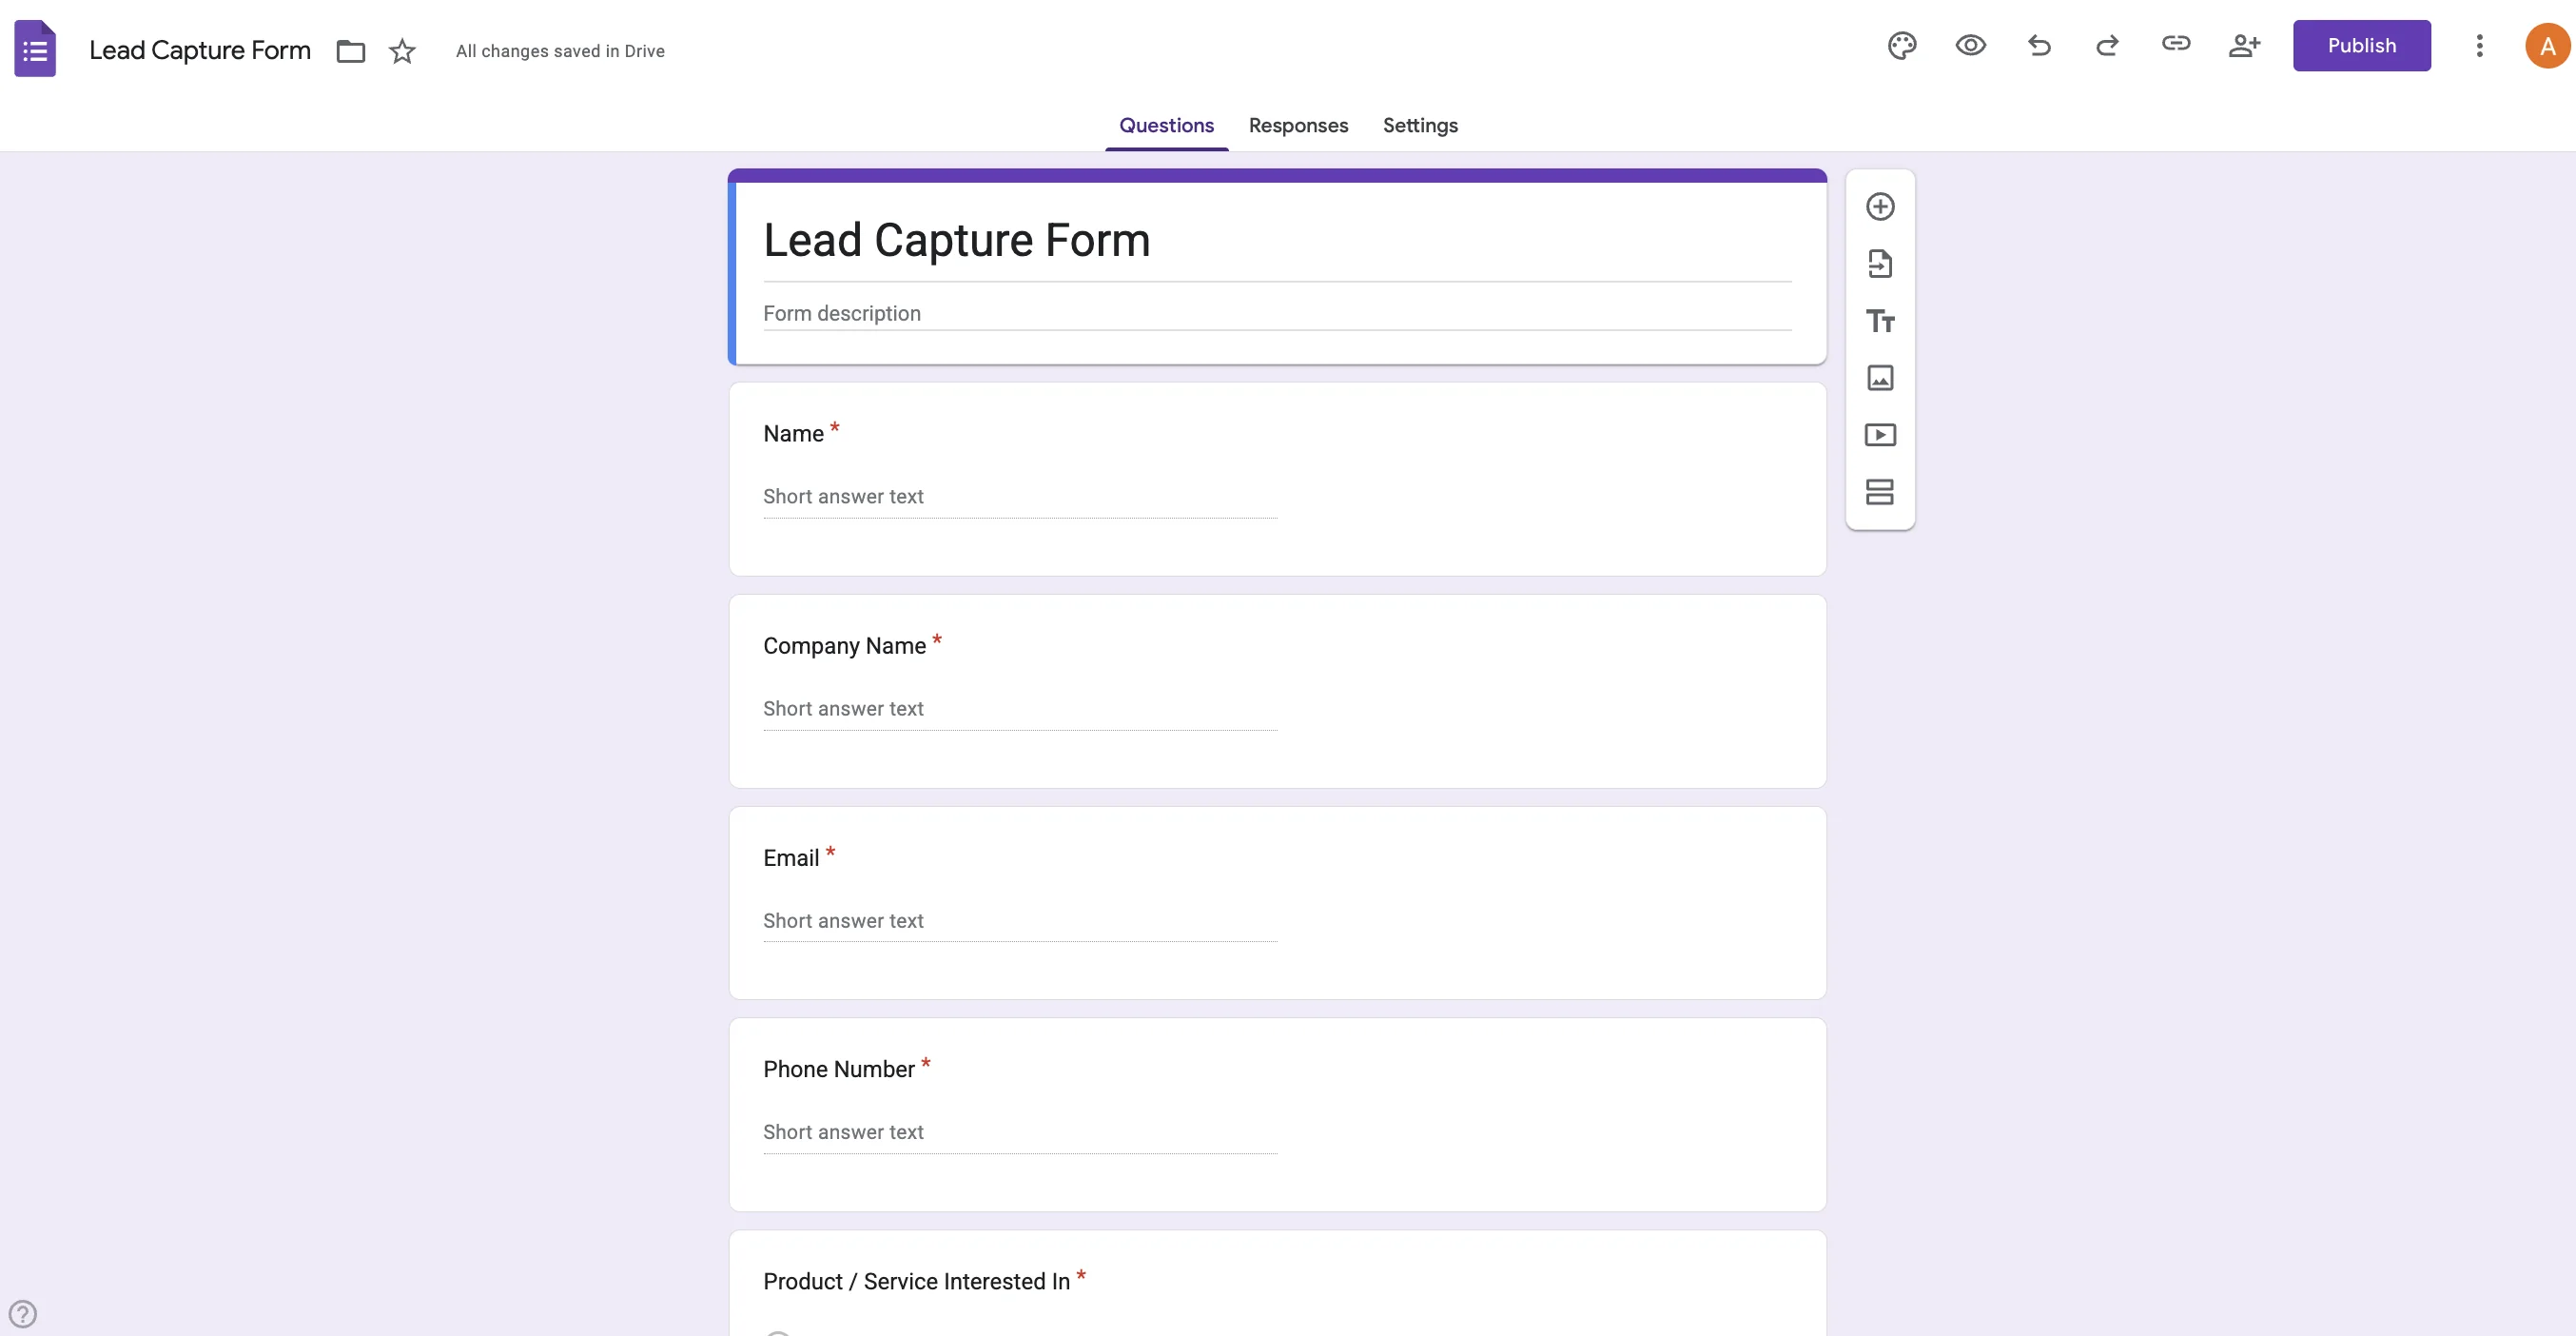Image resolution: width=2576 pixels, height=1336 pixels.
Task: Customize theme with the palette icon
Action: tap(1901, 46)
